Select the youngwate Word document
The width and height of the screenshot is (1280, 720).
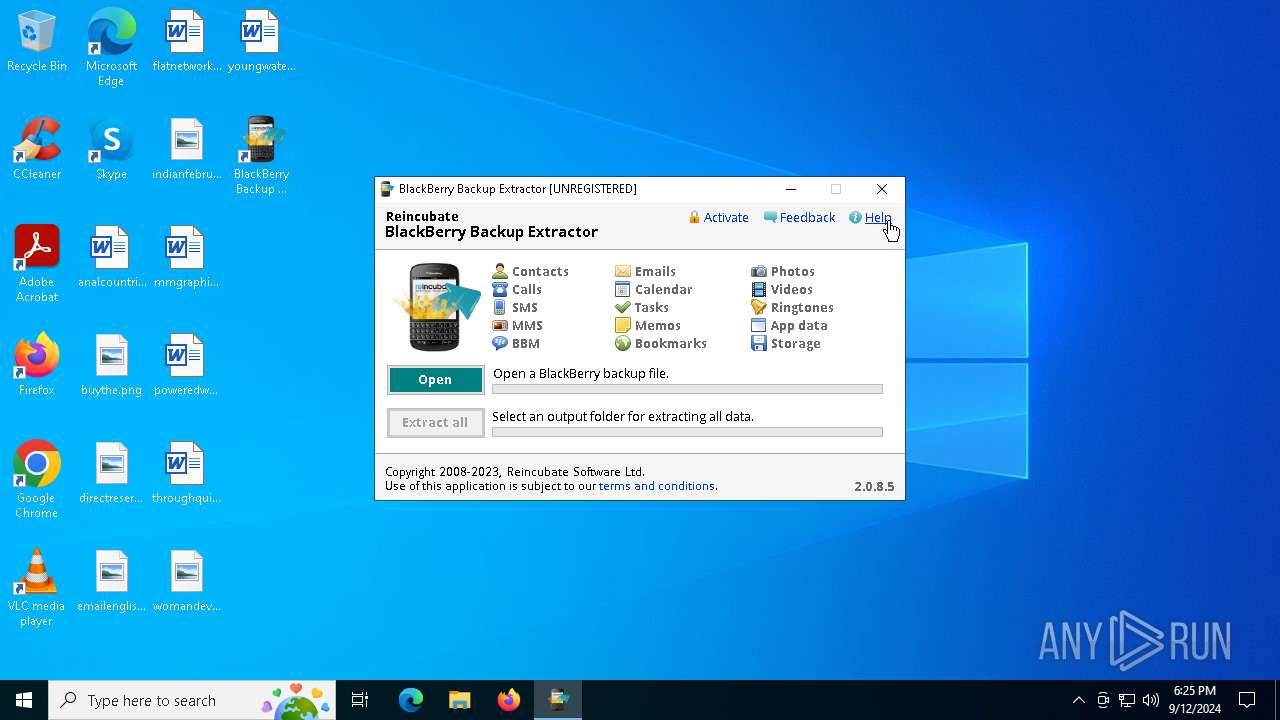[x=261, y=43]
